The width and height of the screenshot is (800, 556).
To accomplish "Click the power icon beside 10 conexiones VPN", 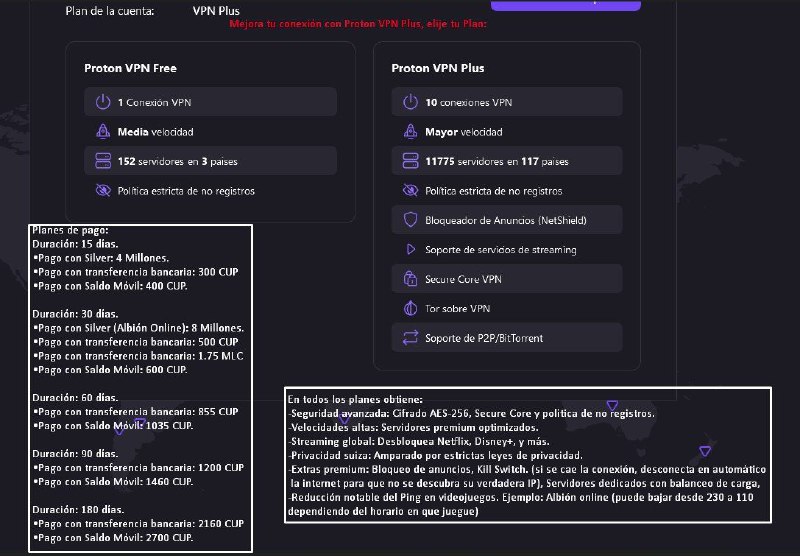I will point(411,102).
